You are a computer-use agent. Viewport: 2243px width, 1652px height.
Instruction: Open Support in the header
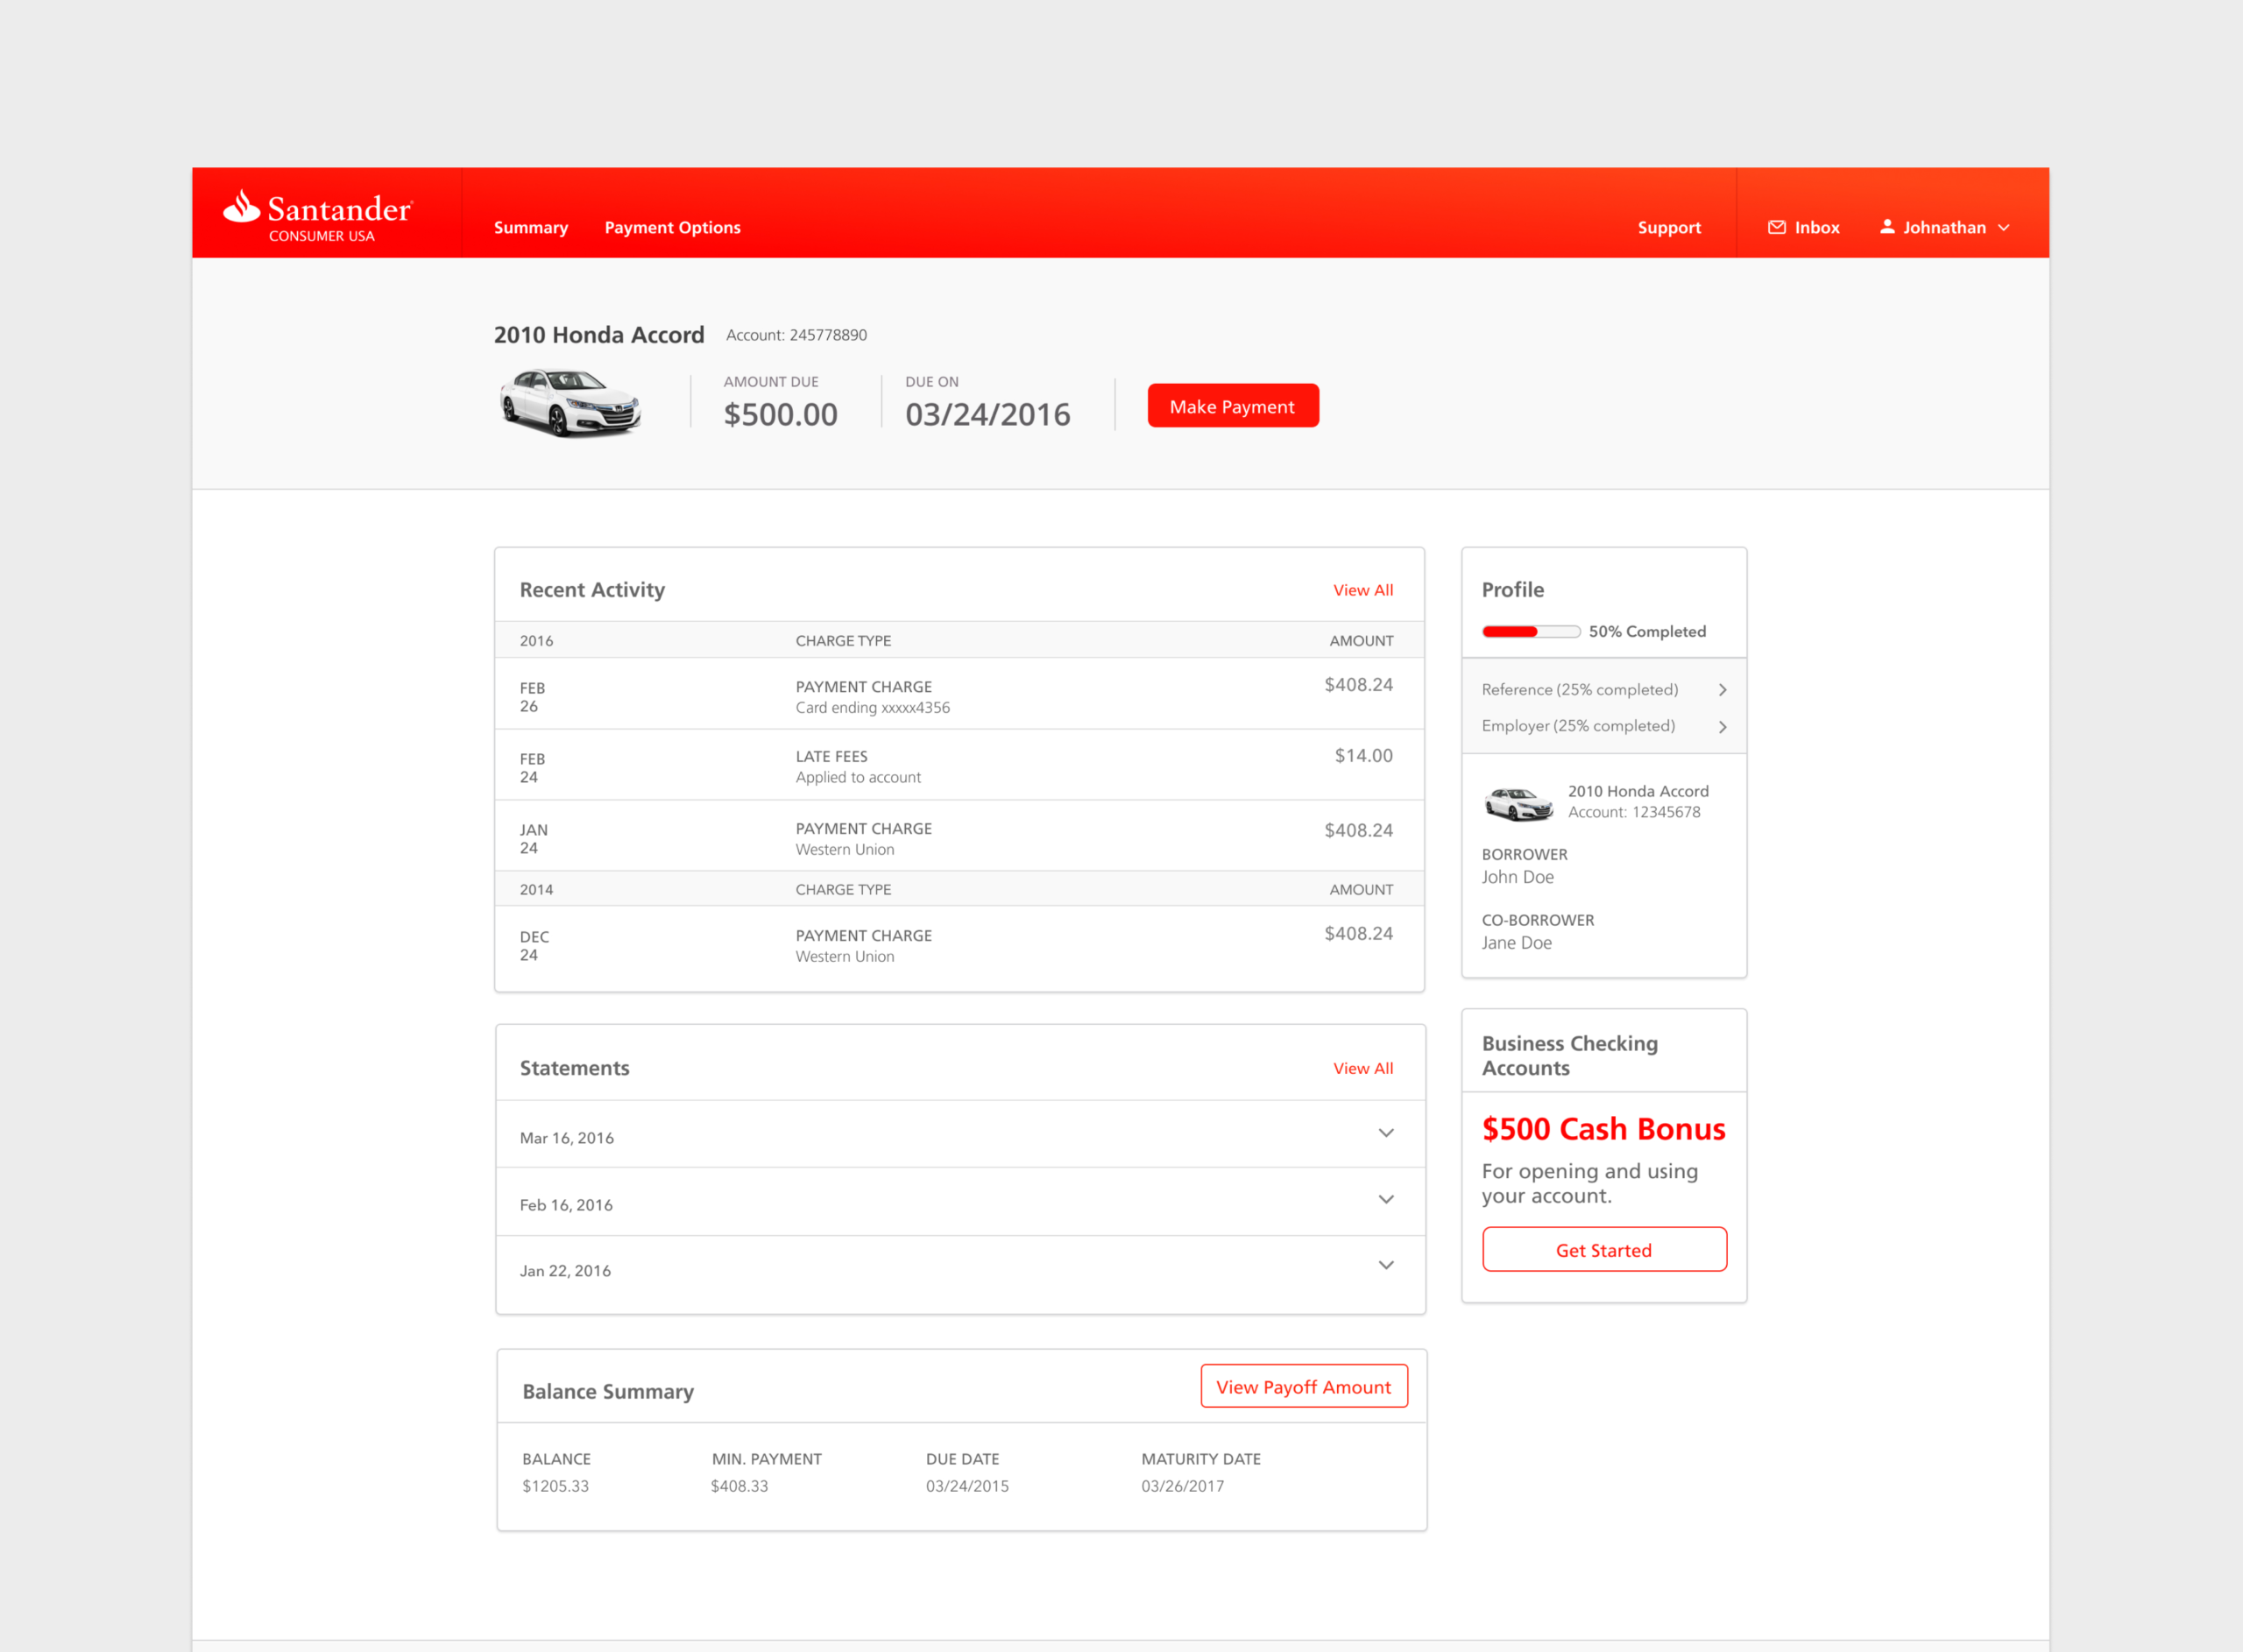(x=1668, y=228)
